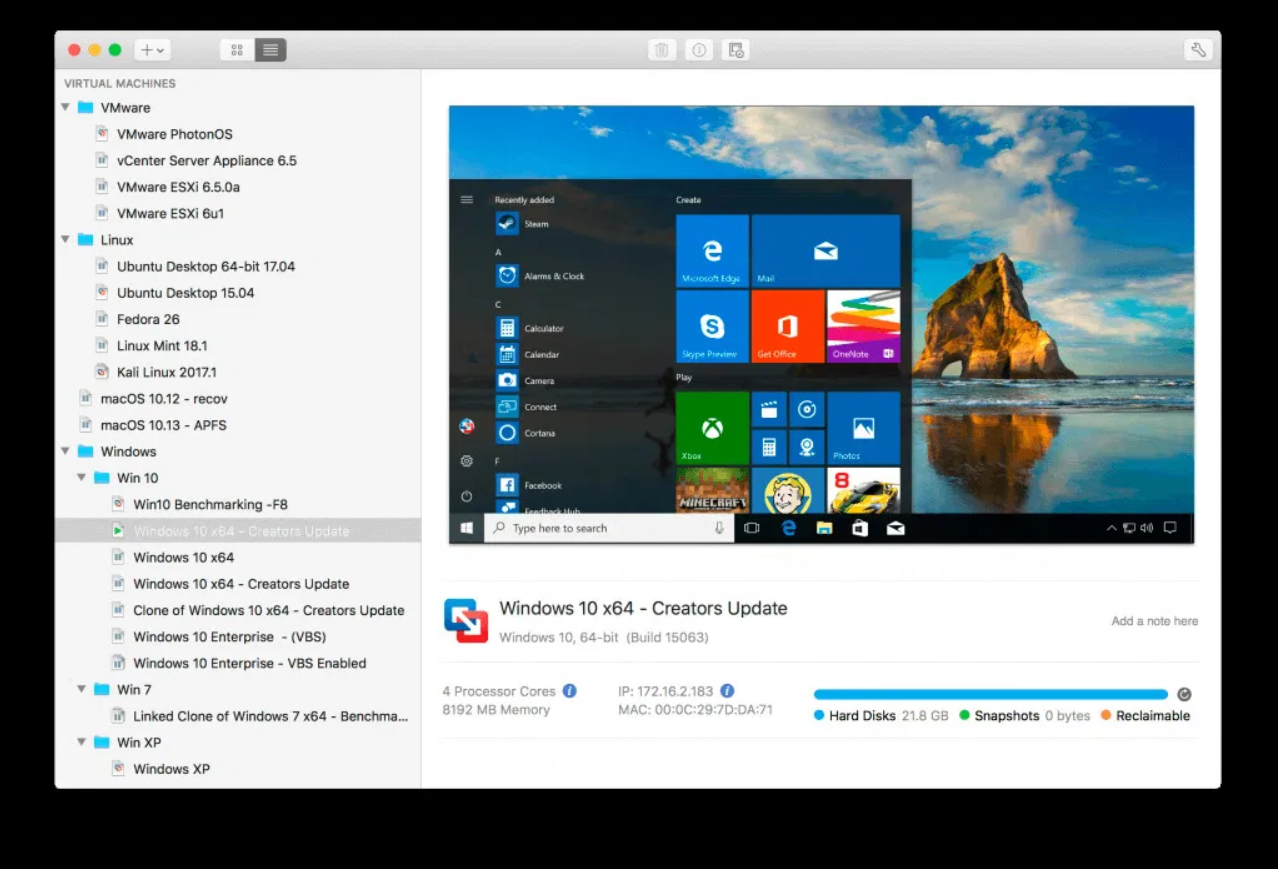
Task: Open the + add virtual machine dropdown
Action: point(152,49)
